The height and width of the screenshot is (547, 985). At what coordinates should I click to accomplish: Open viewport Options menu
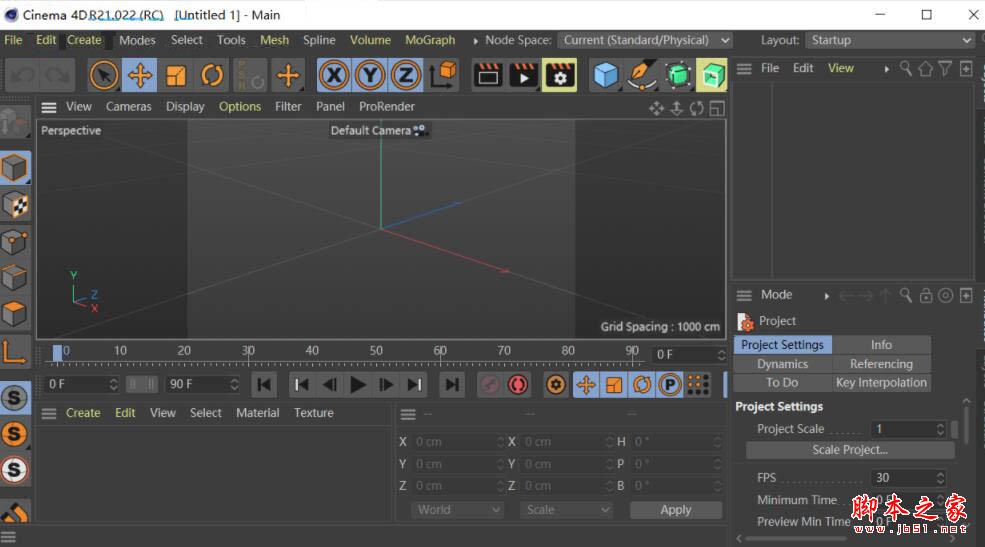pyautogui.click(x=240, y=107)
